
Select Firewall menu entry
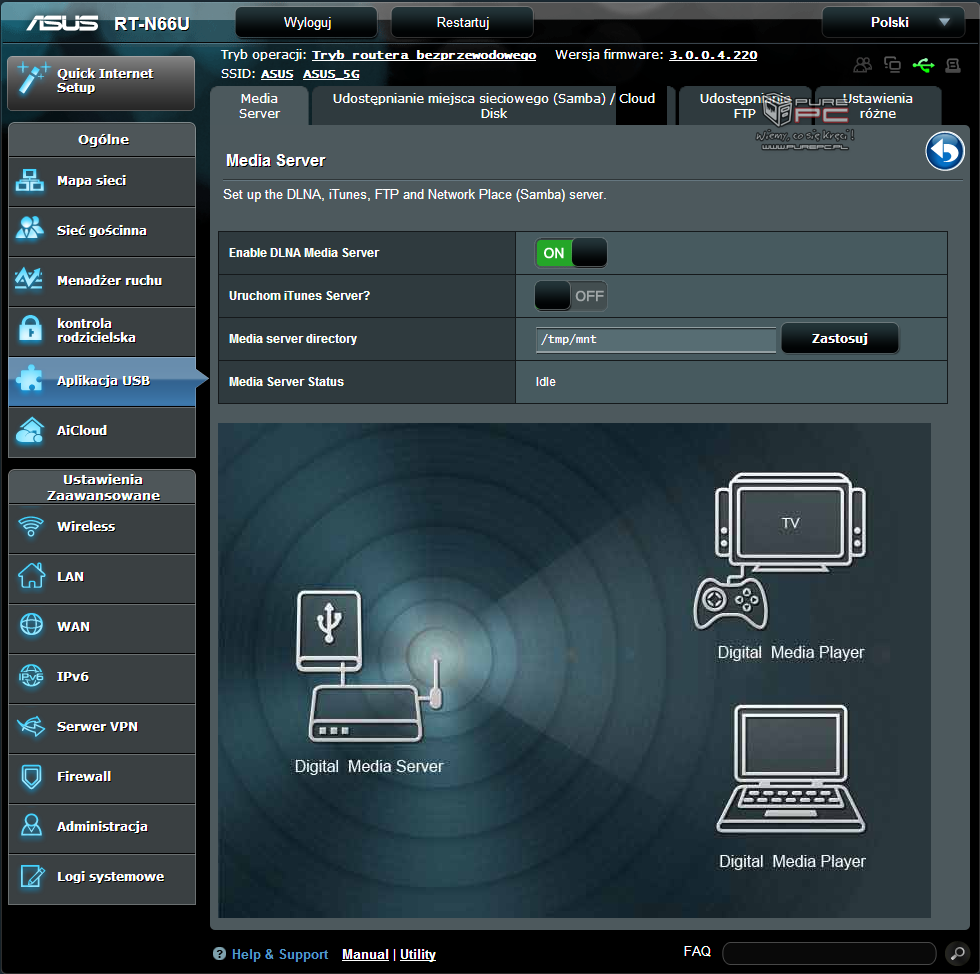[x=102, y=777]
